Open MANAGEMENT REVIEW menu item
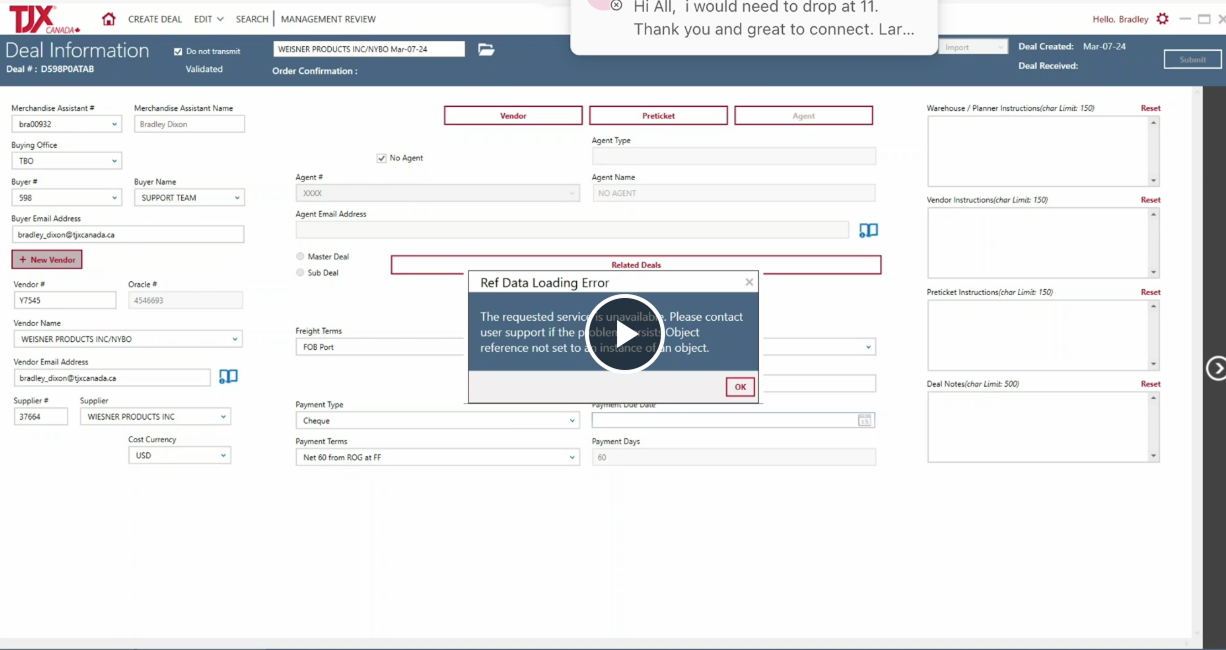The height and width of the screenshot is (650, 1226). click(x=328, y=19)
